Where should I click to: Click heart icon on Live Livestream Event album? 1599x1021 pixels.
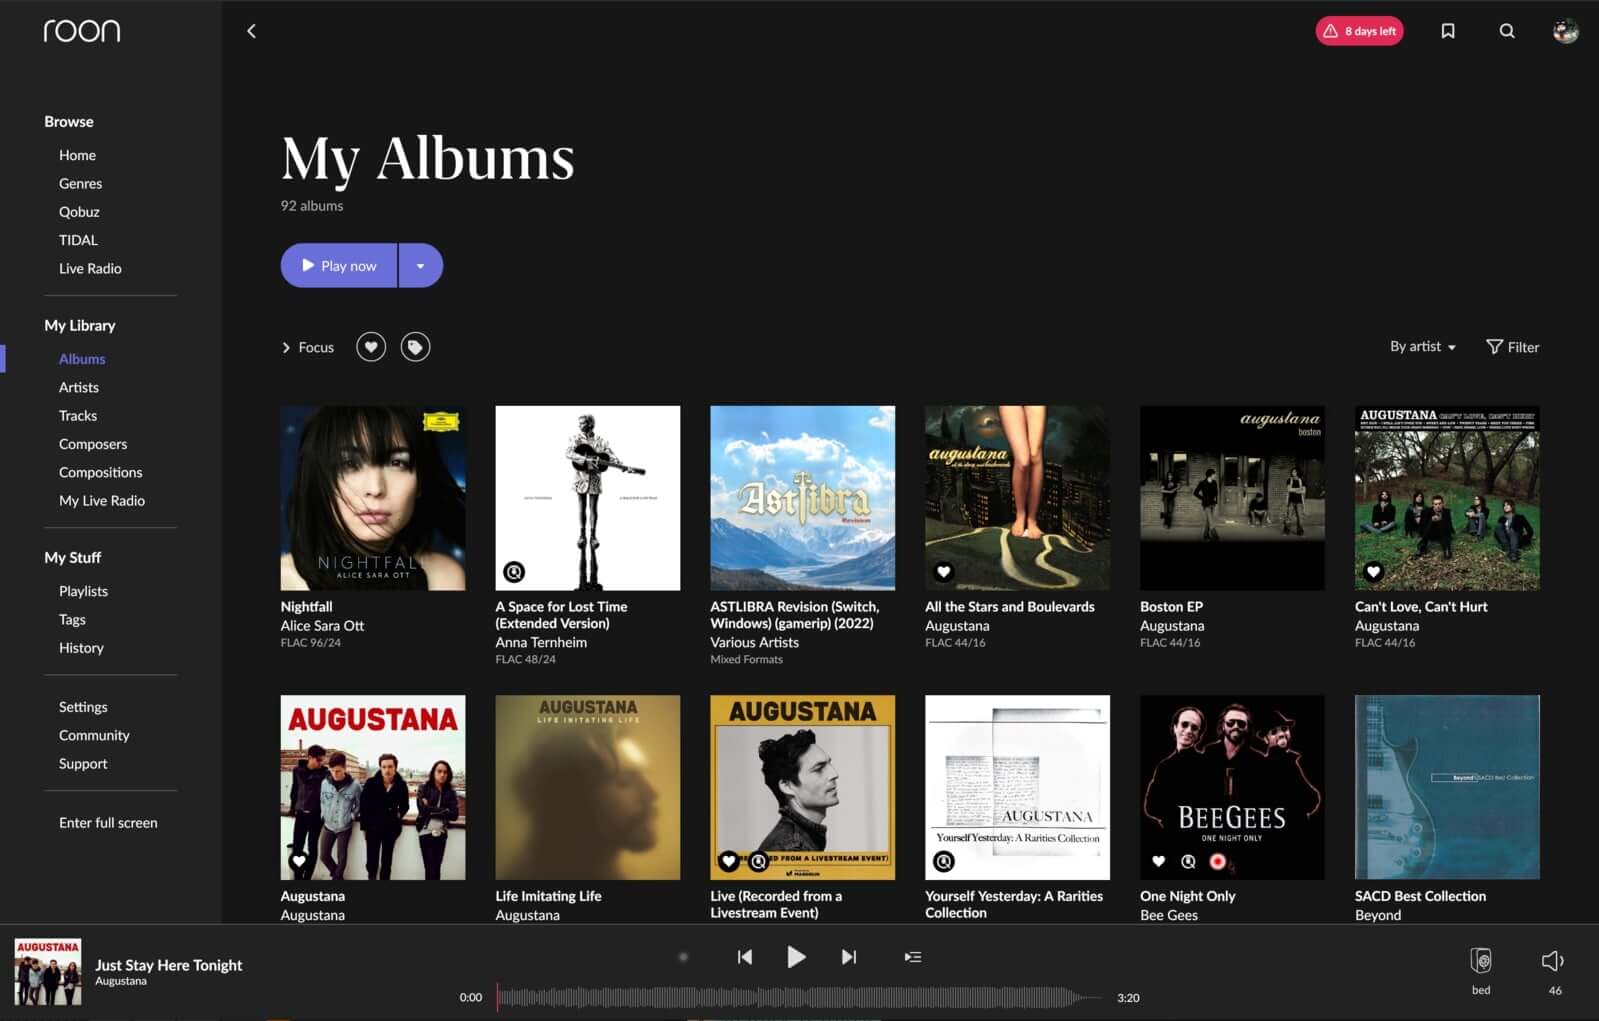[x=729, y=861]
